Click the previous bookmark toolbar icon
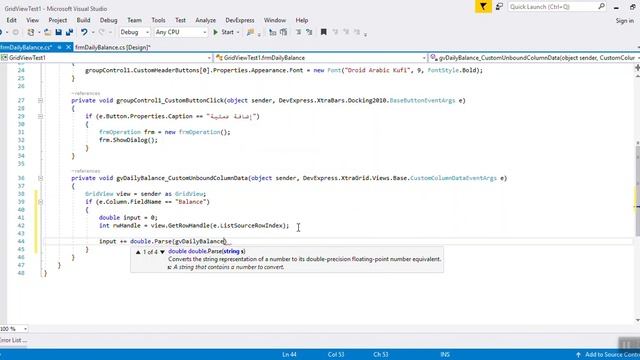The width and height of the screenshot is (640, 360). point(335,32)
